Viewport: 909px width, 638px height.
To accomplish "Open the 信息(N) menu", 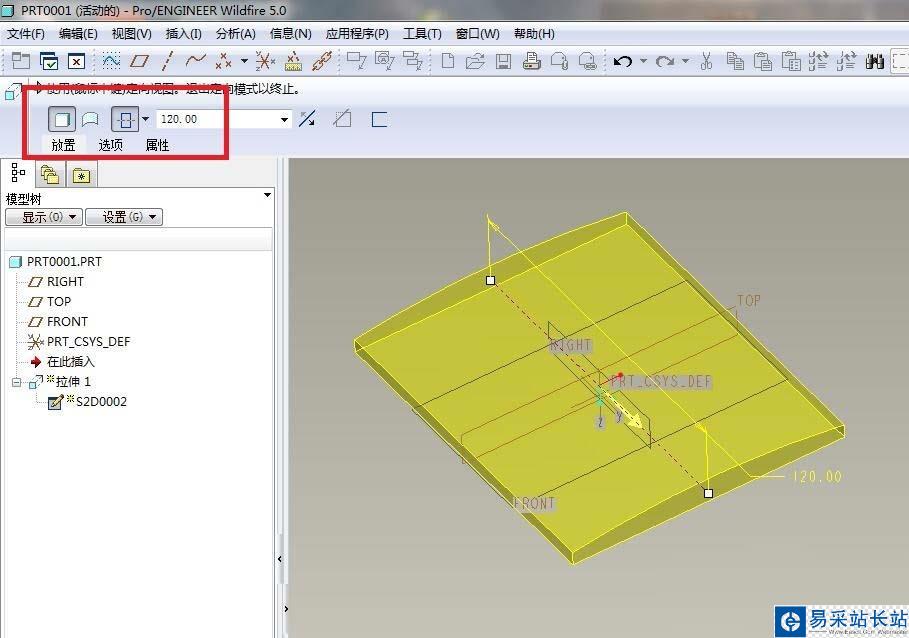I will pos(290,34).
